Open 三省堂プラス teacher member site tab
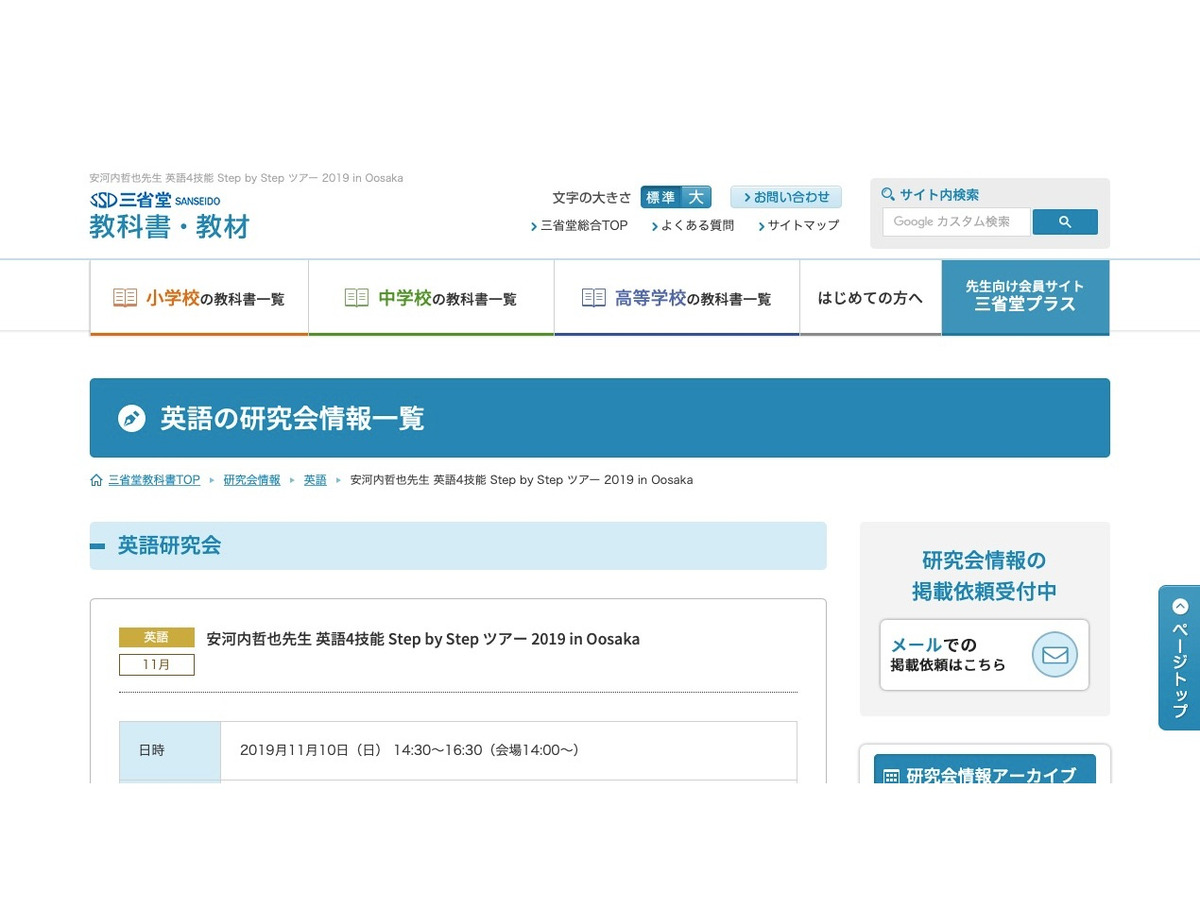Image resolution: width=1200 pixels, height=900 pixels. [x=1025, y=296]
